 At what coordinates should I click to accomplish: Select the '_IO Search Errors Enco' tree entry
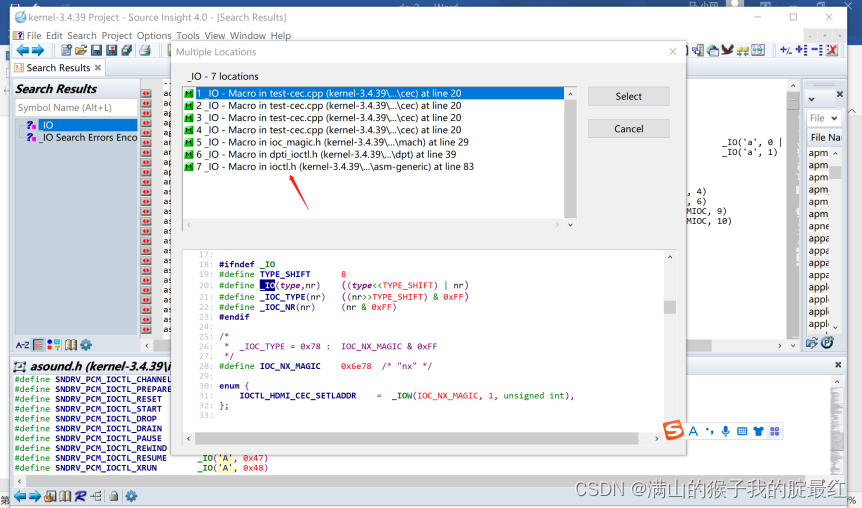(88, 137)
